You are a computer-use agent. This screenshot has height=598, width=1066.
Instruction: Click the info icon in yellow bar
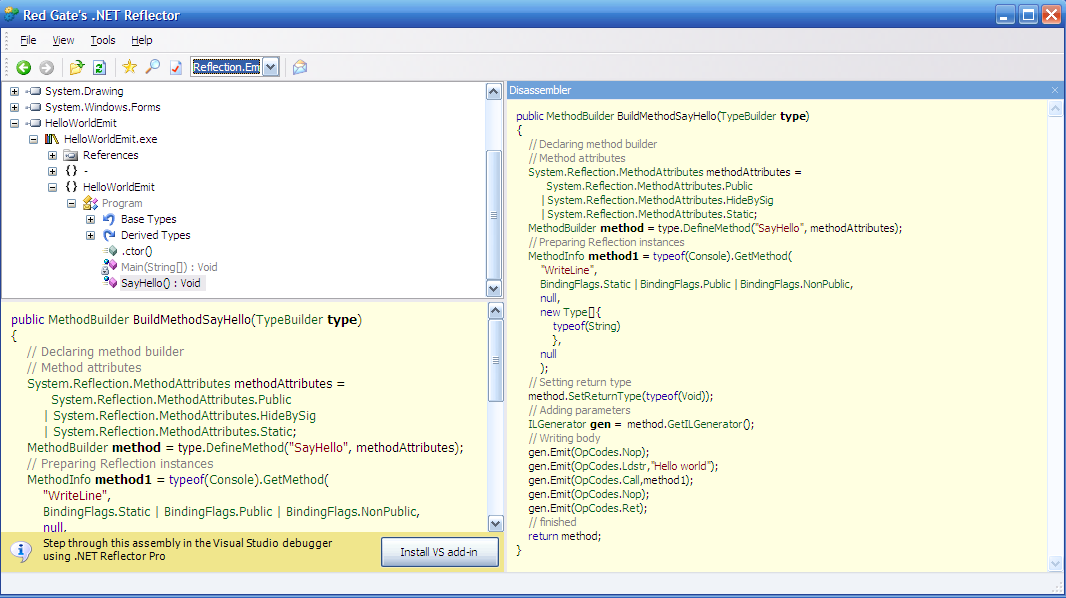pos(20,551)
